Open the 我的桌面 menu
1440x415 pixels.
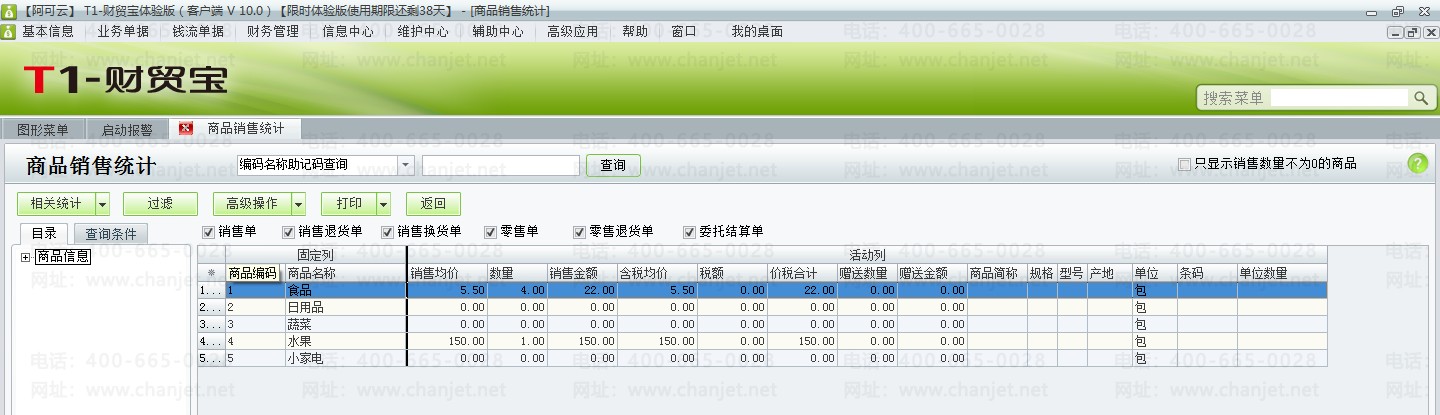pyautogui.click(x=757, y=32)
